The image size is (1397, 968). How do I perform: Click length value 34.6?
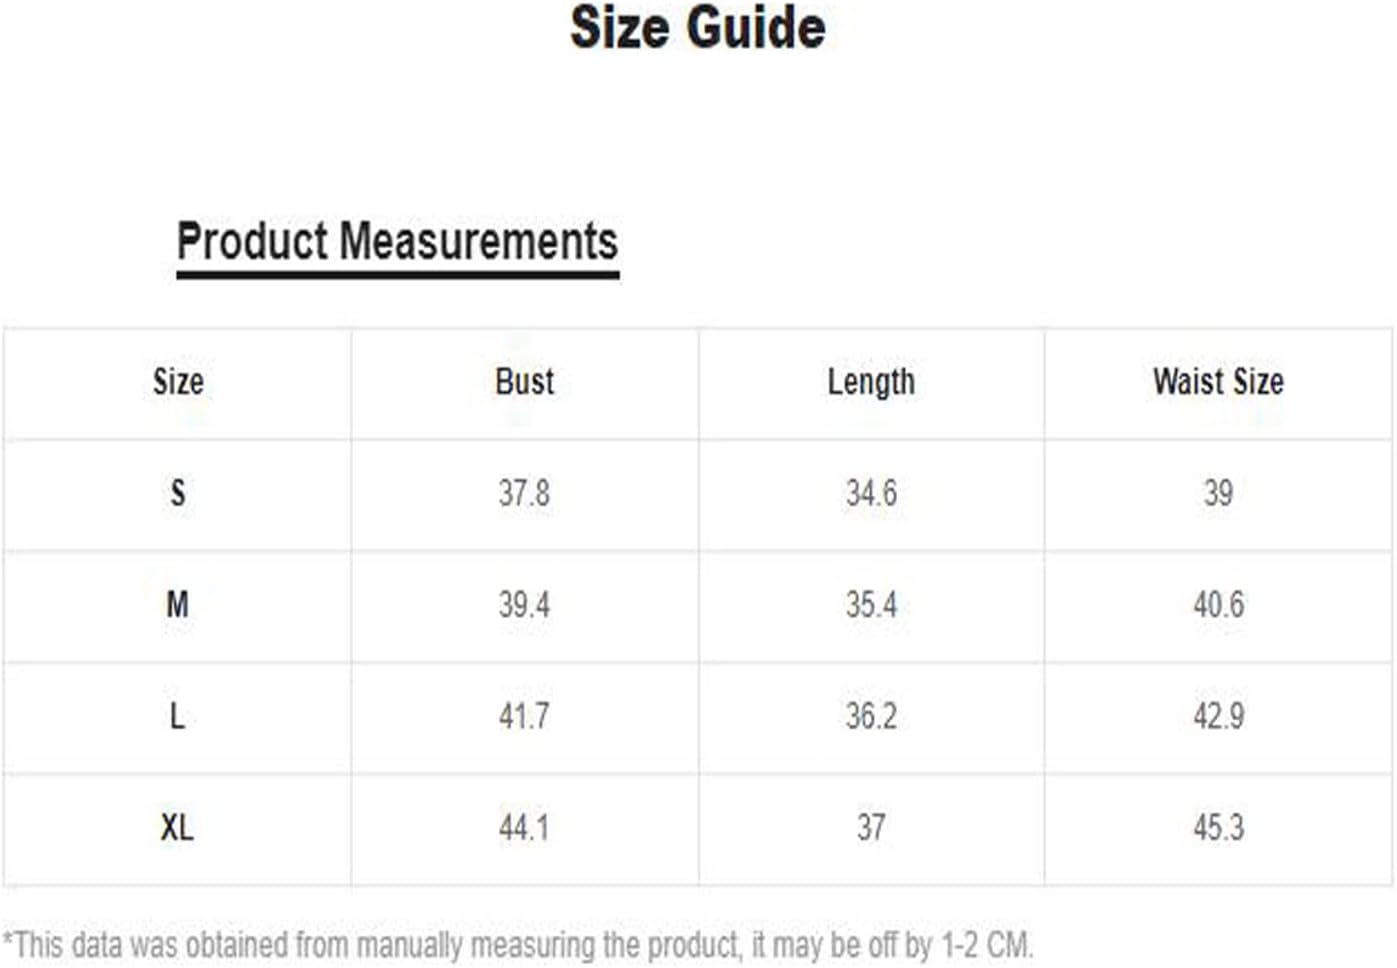[x=871, y=493]
